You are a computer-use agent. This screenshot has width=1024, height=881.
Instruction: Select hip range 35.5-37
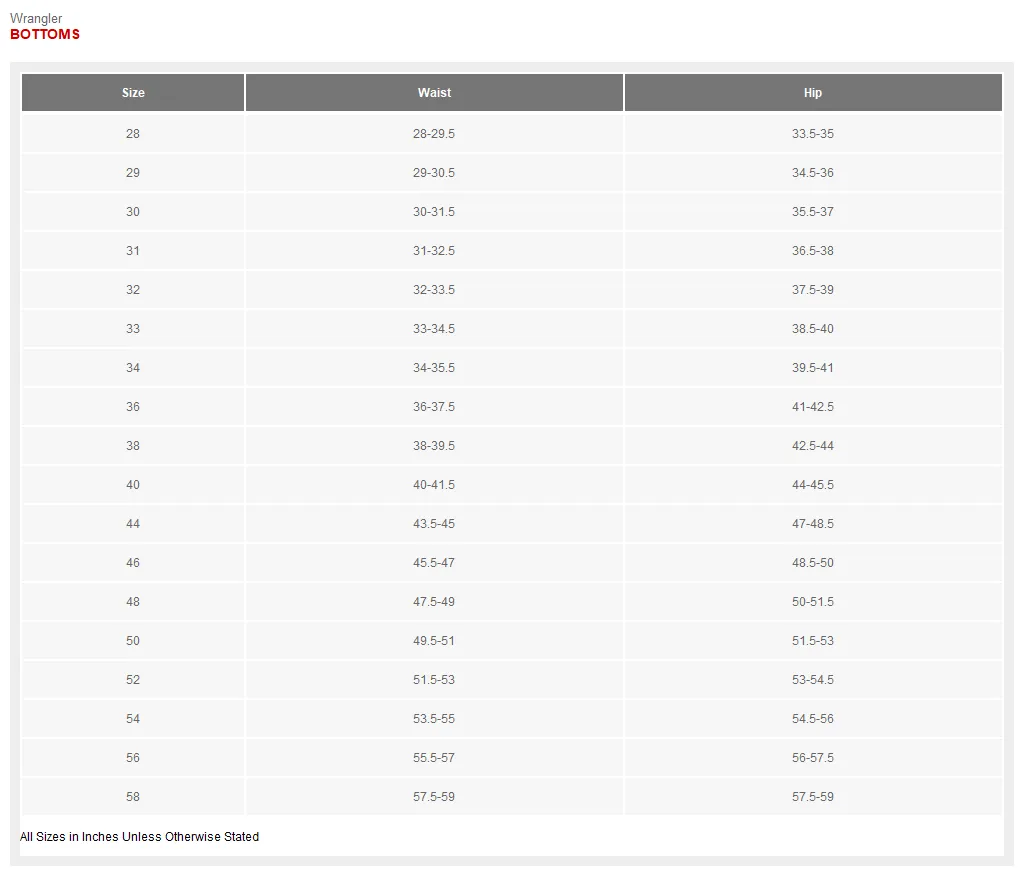[x=813, y=212]
